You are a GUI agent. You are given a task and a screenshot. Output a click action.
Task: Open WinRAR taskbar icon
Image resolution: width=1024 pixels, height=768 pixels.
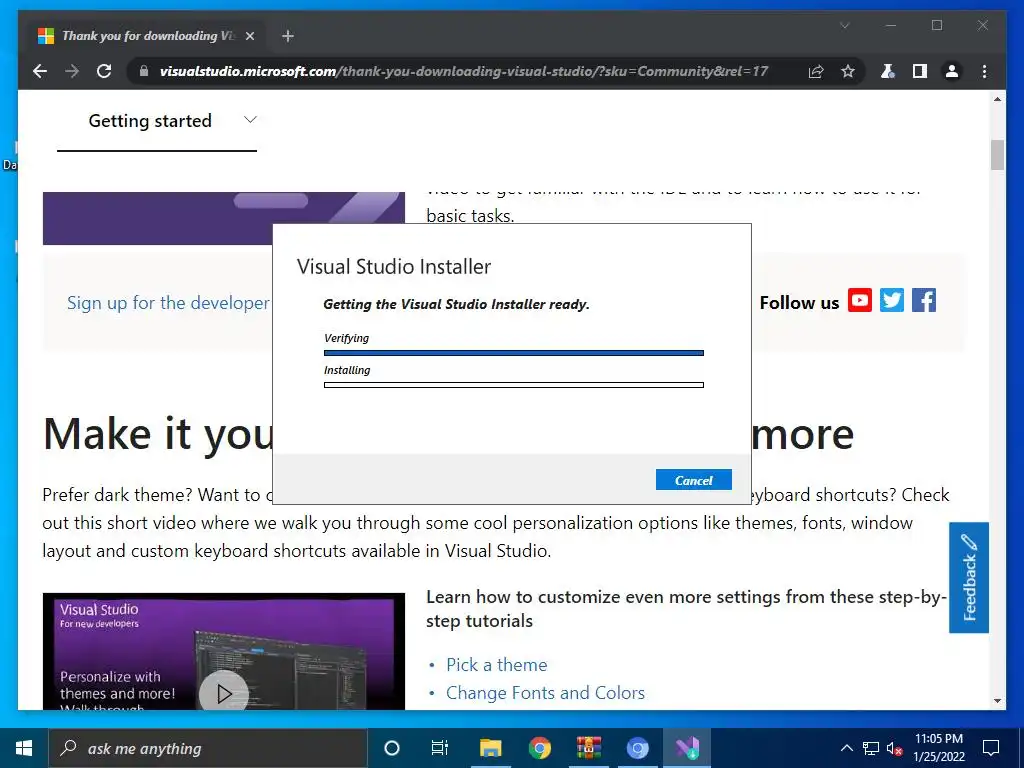point(588,748)
